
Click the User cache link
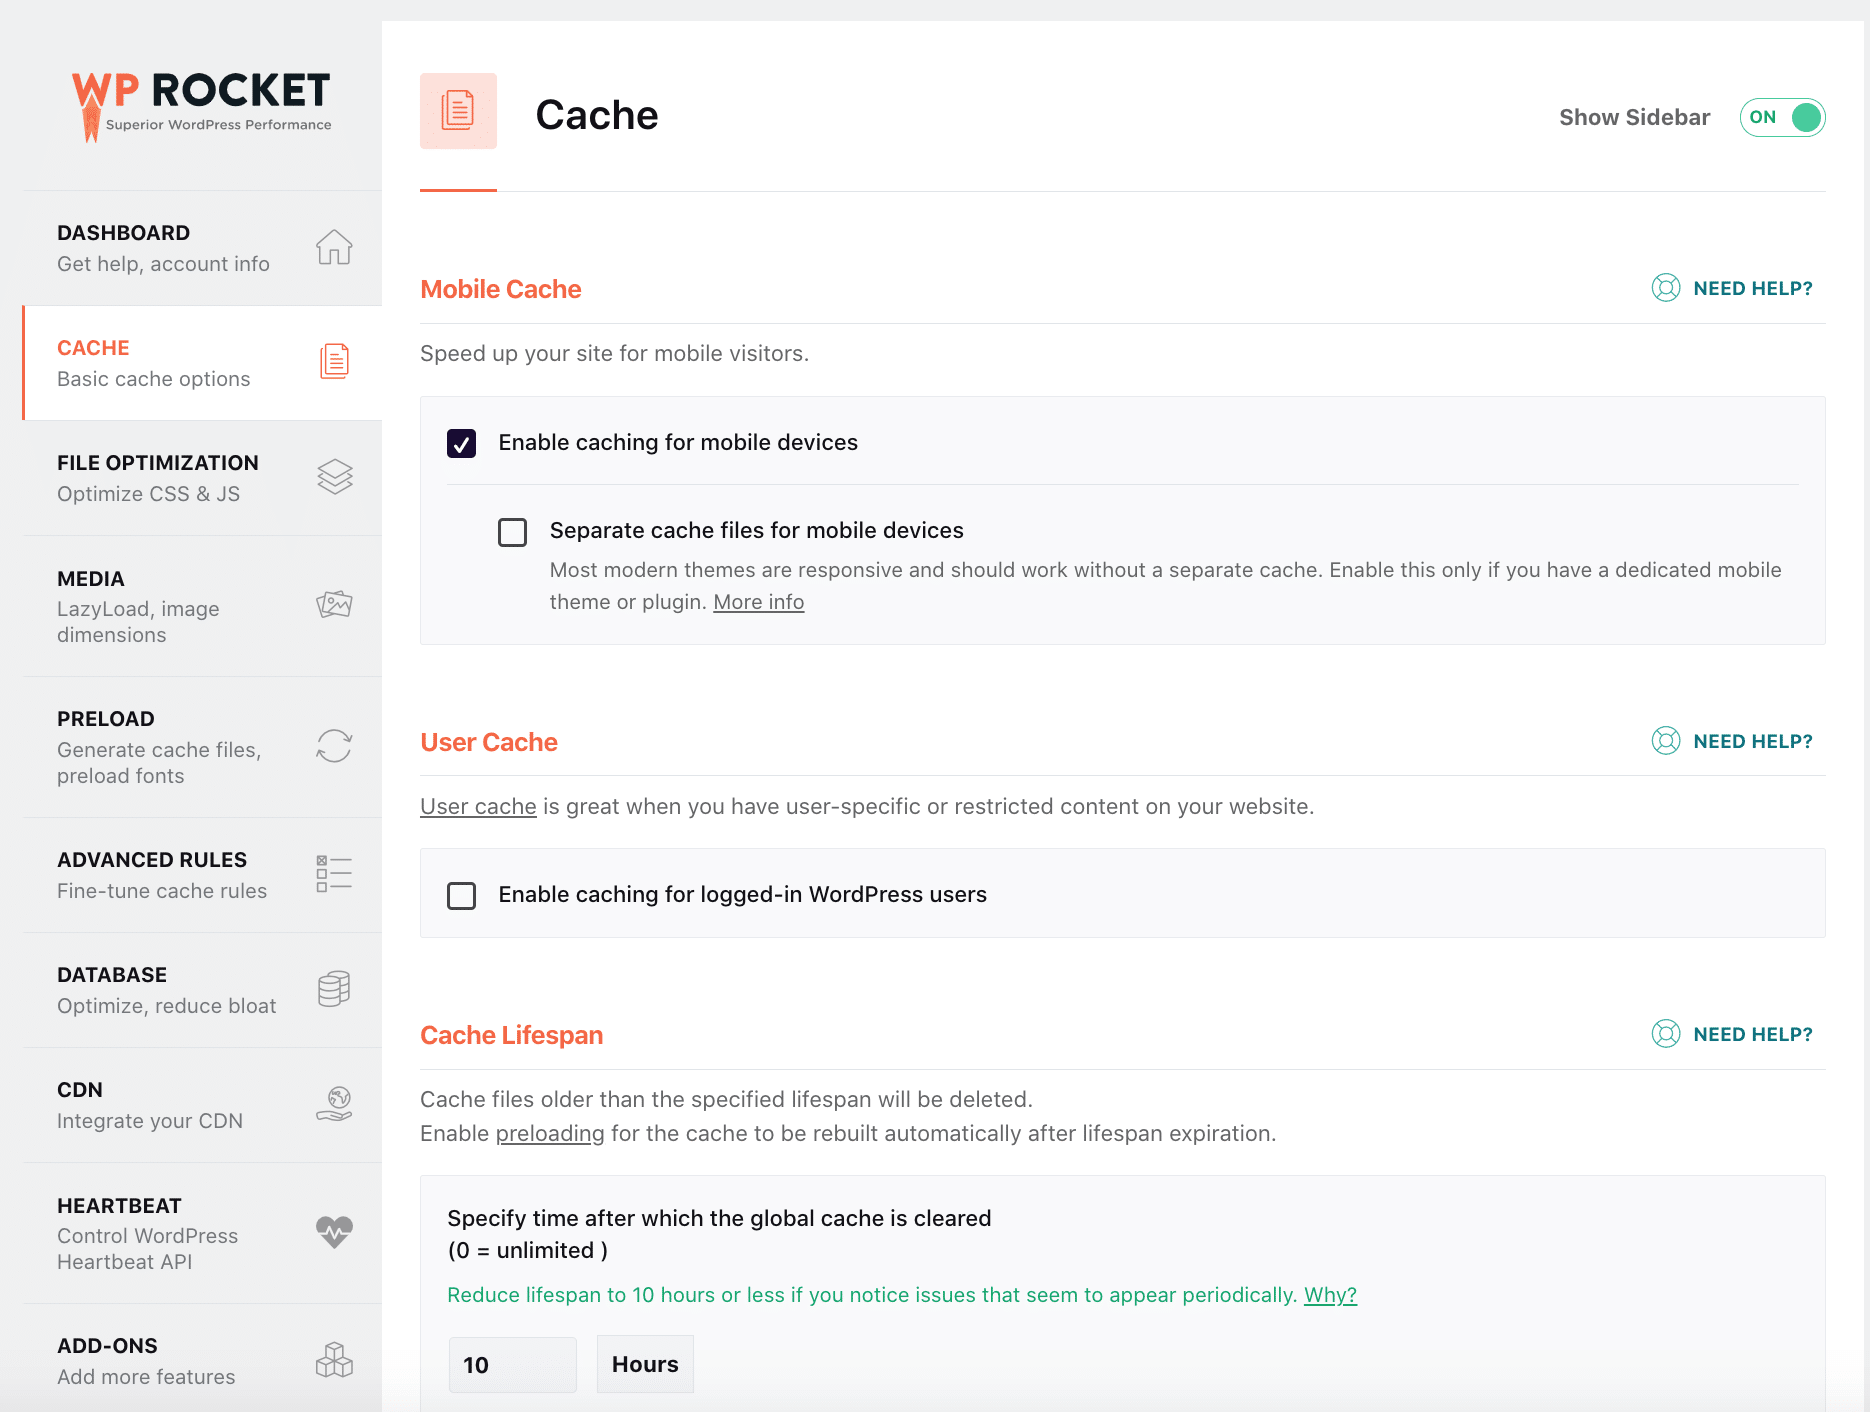pos(478,806)
